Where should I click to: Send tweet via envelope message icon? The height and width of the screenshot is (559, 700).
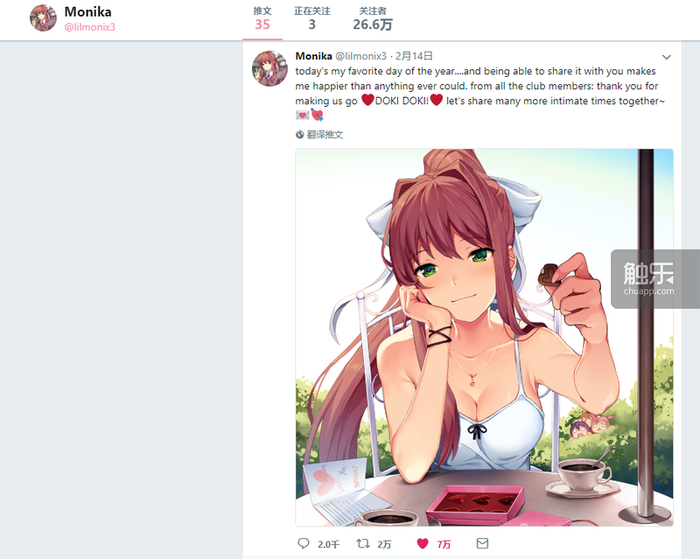click(482, 543)
